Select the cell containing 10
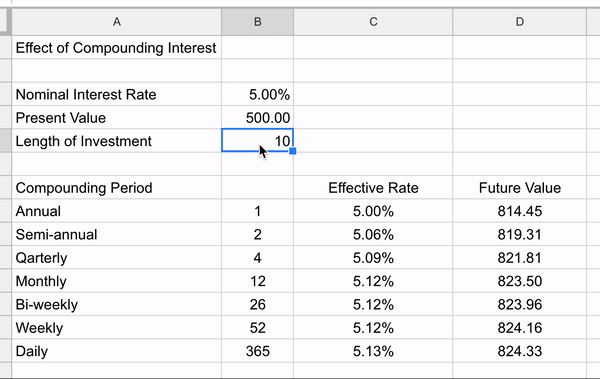Screen dimensions: 600x379 click(258, 140)
